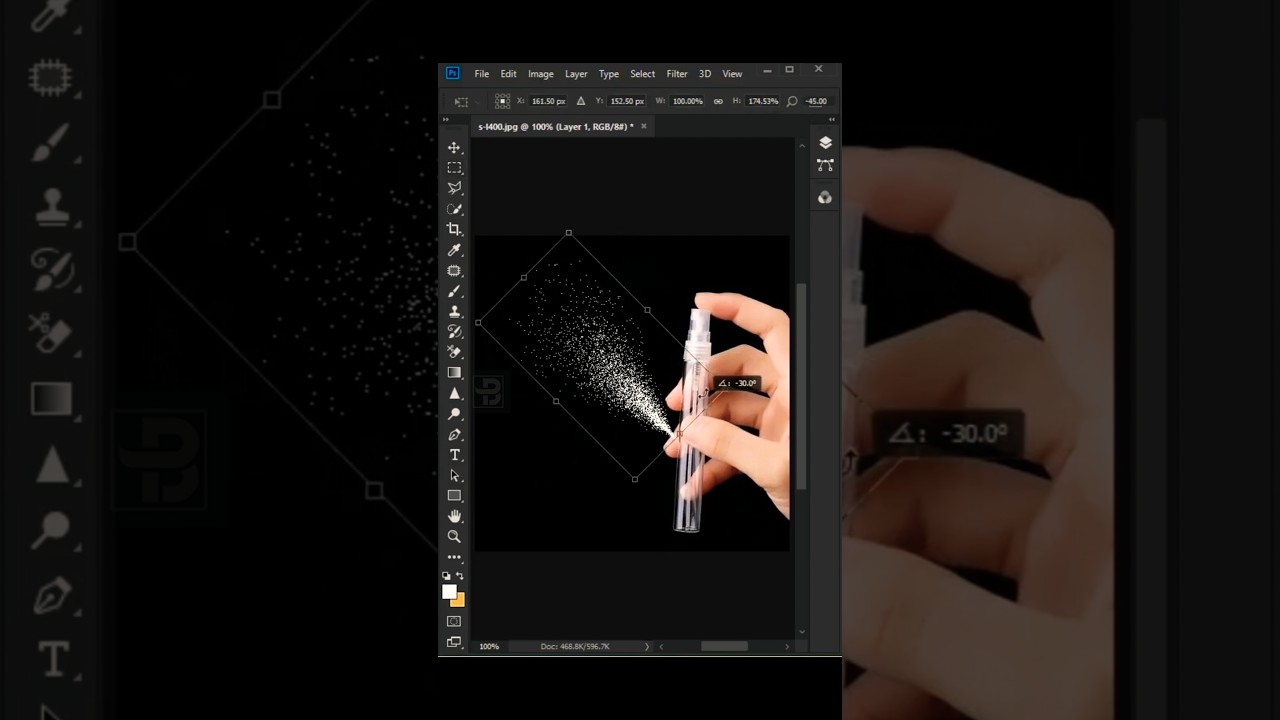Select the Path Selection arrow tool
The height and width of the screenshot is (720, 1280).
454,475
